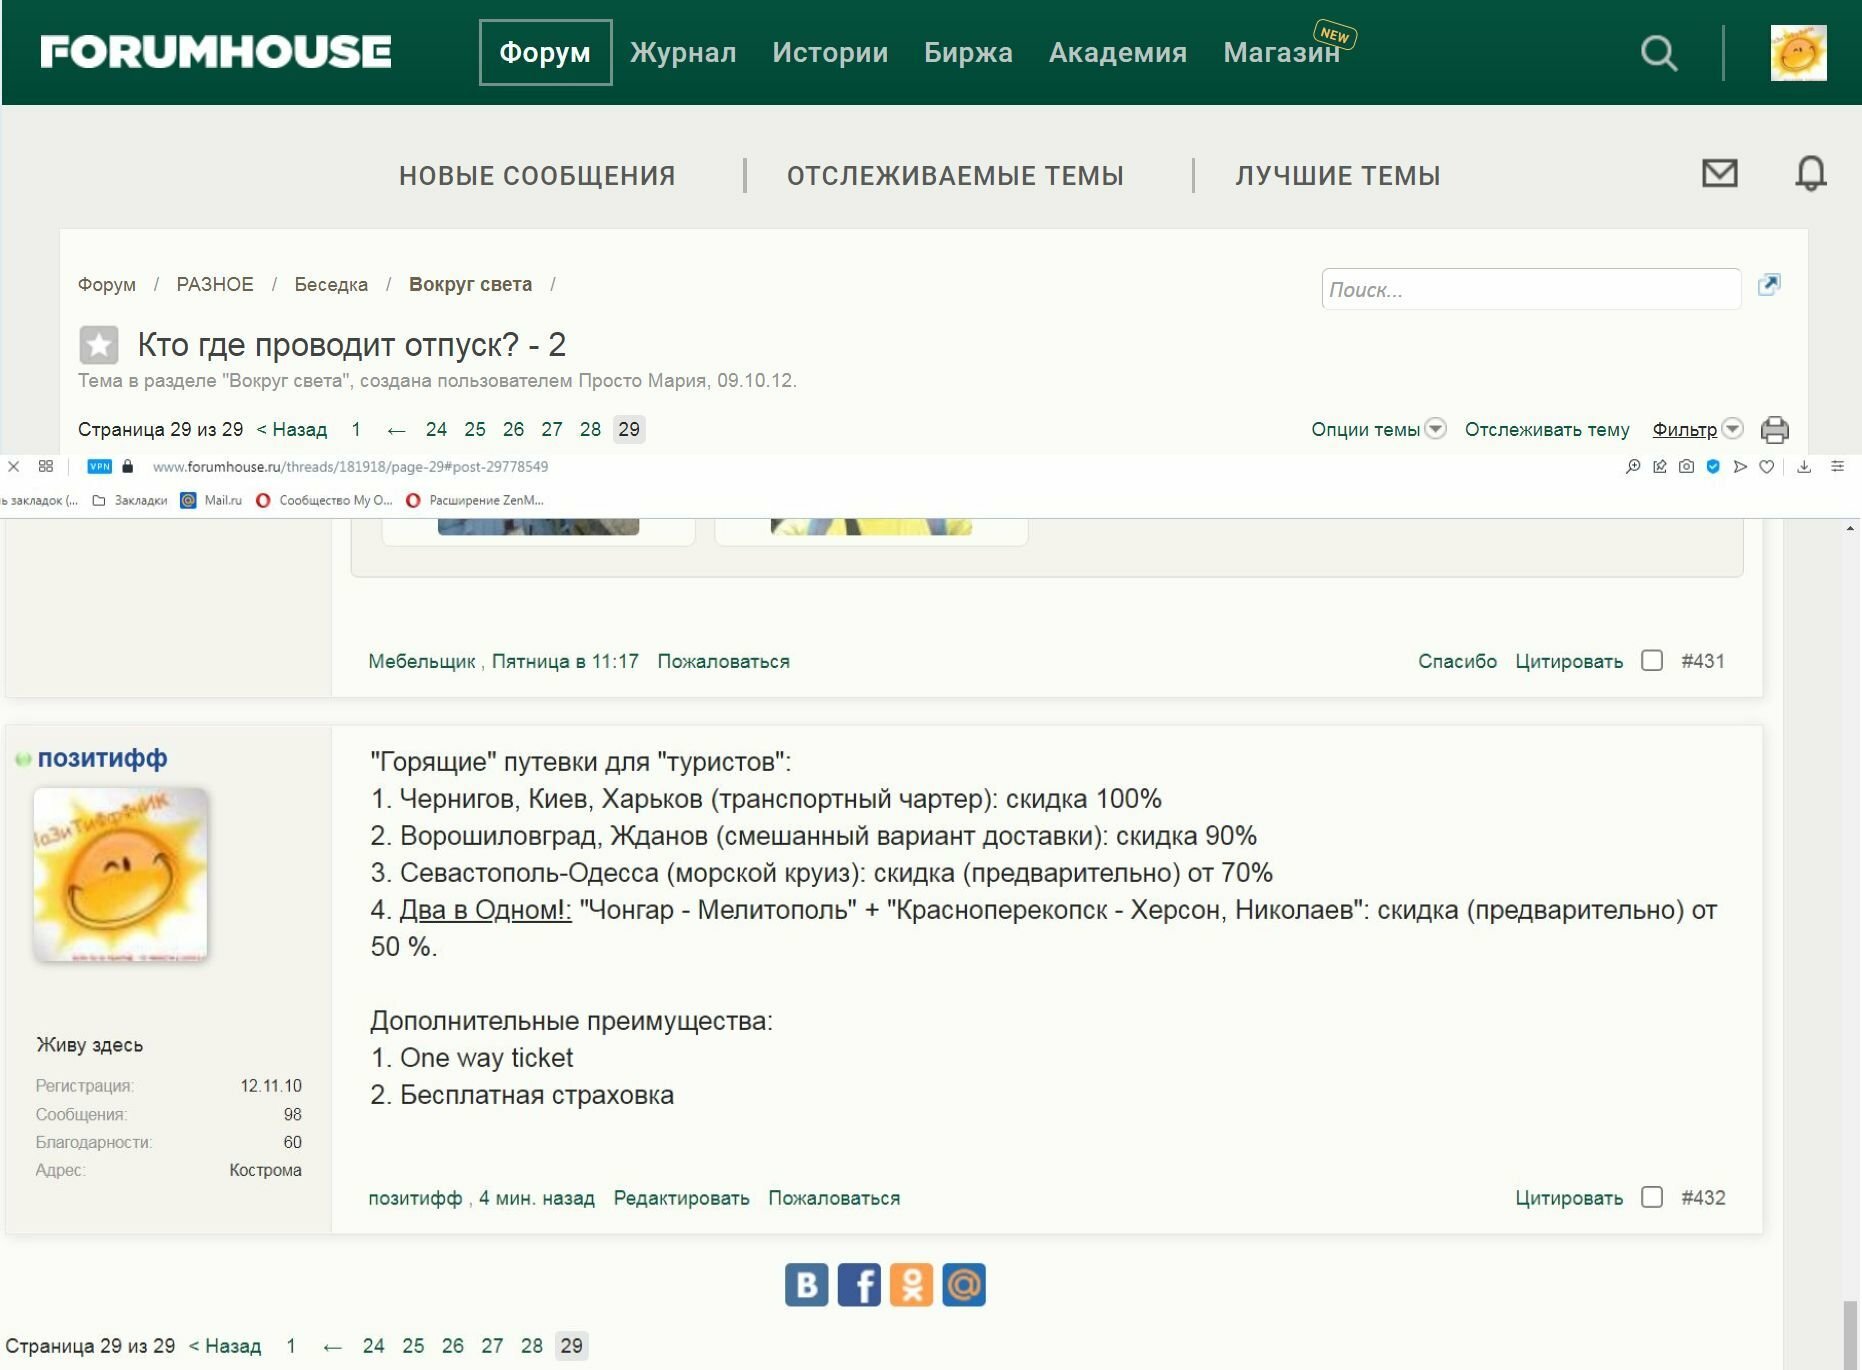Image resolution: width=1862 pixels, height=1370 pixels.
Task: Open the Мебельщик author link on post #431
Action: click(x=421, y=661)
